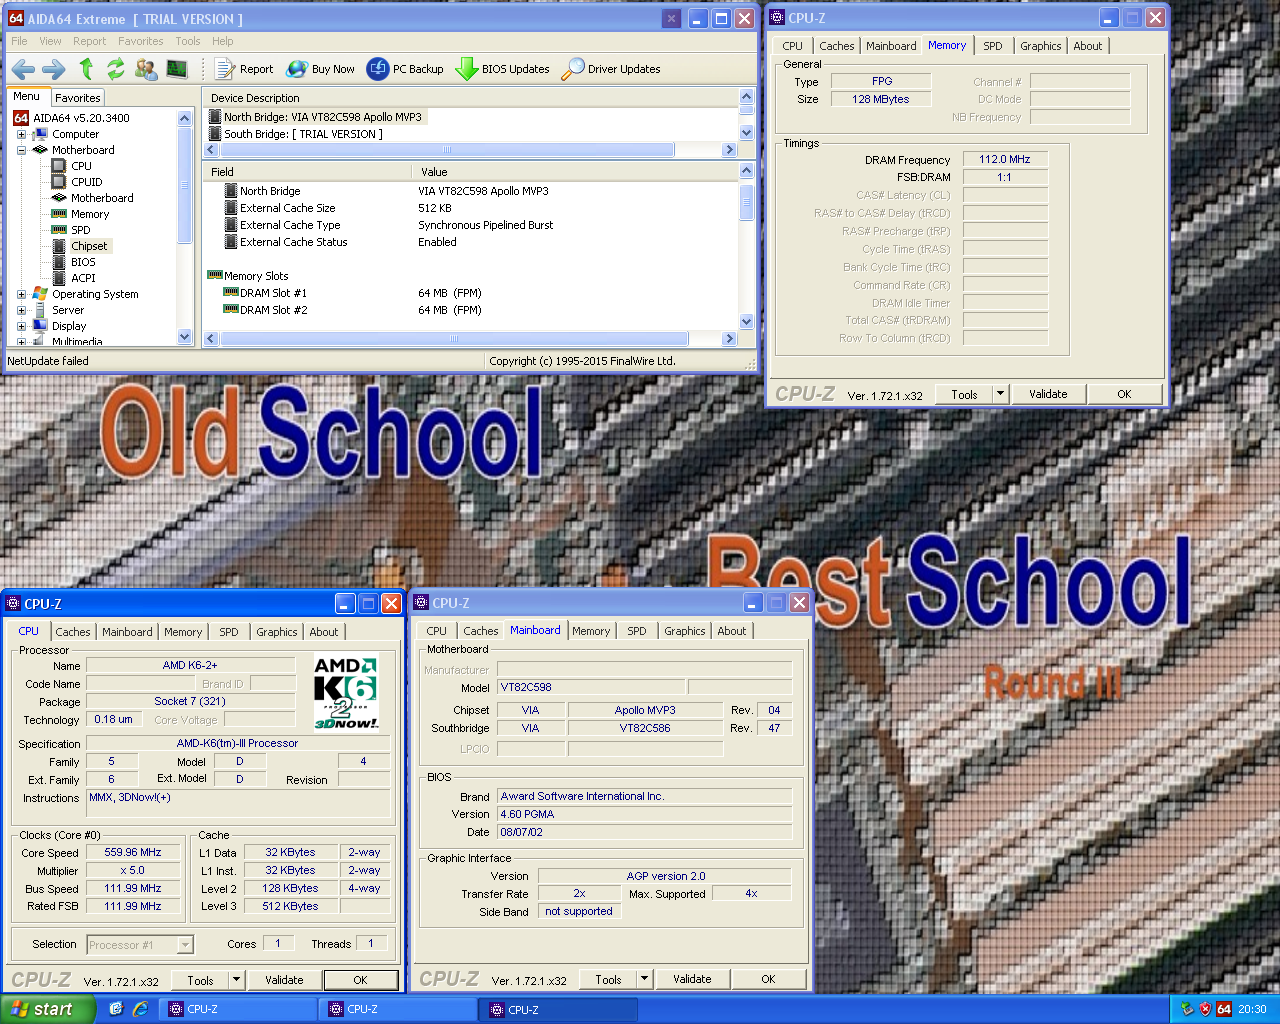Click the Value column header
Image resolution: width=1280 pixels, height=1024 pixels.
[575, 172]
